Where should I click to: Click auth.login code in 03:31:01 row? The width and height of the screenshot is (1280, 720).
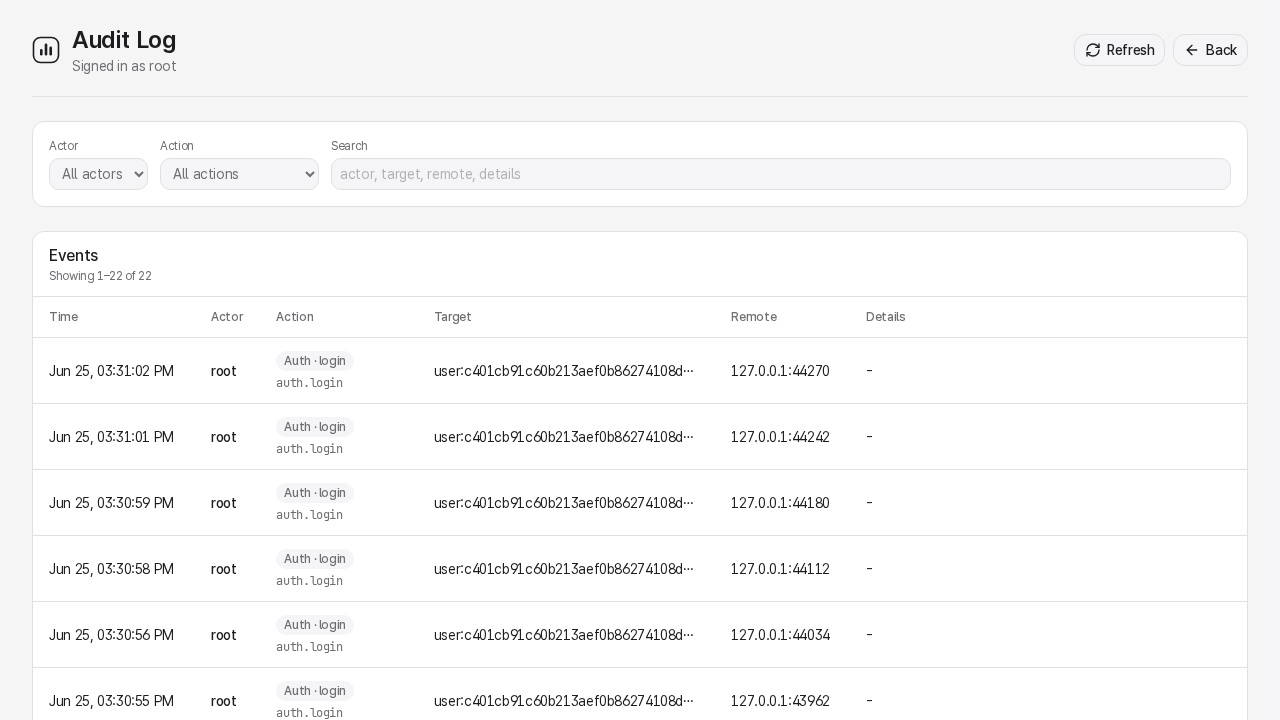coord(309,449)
